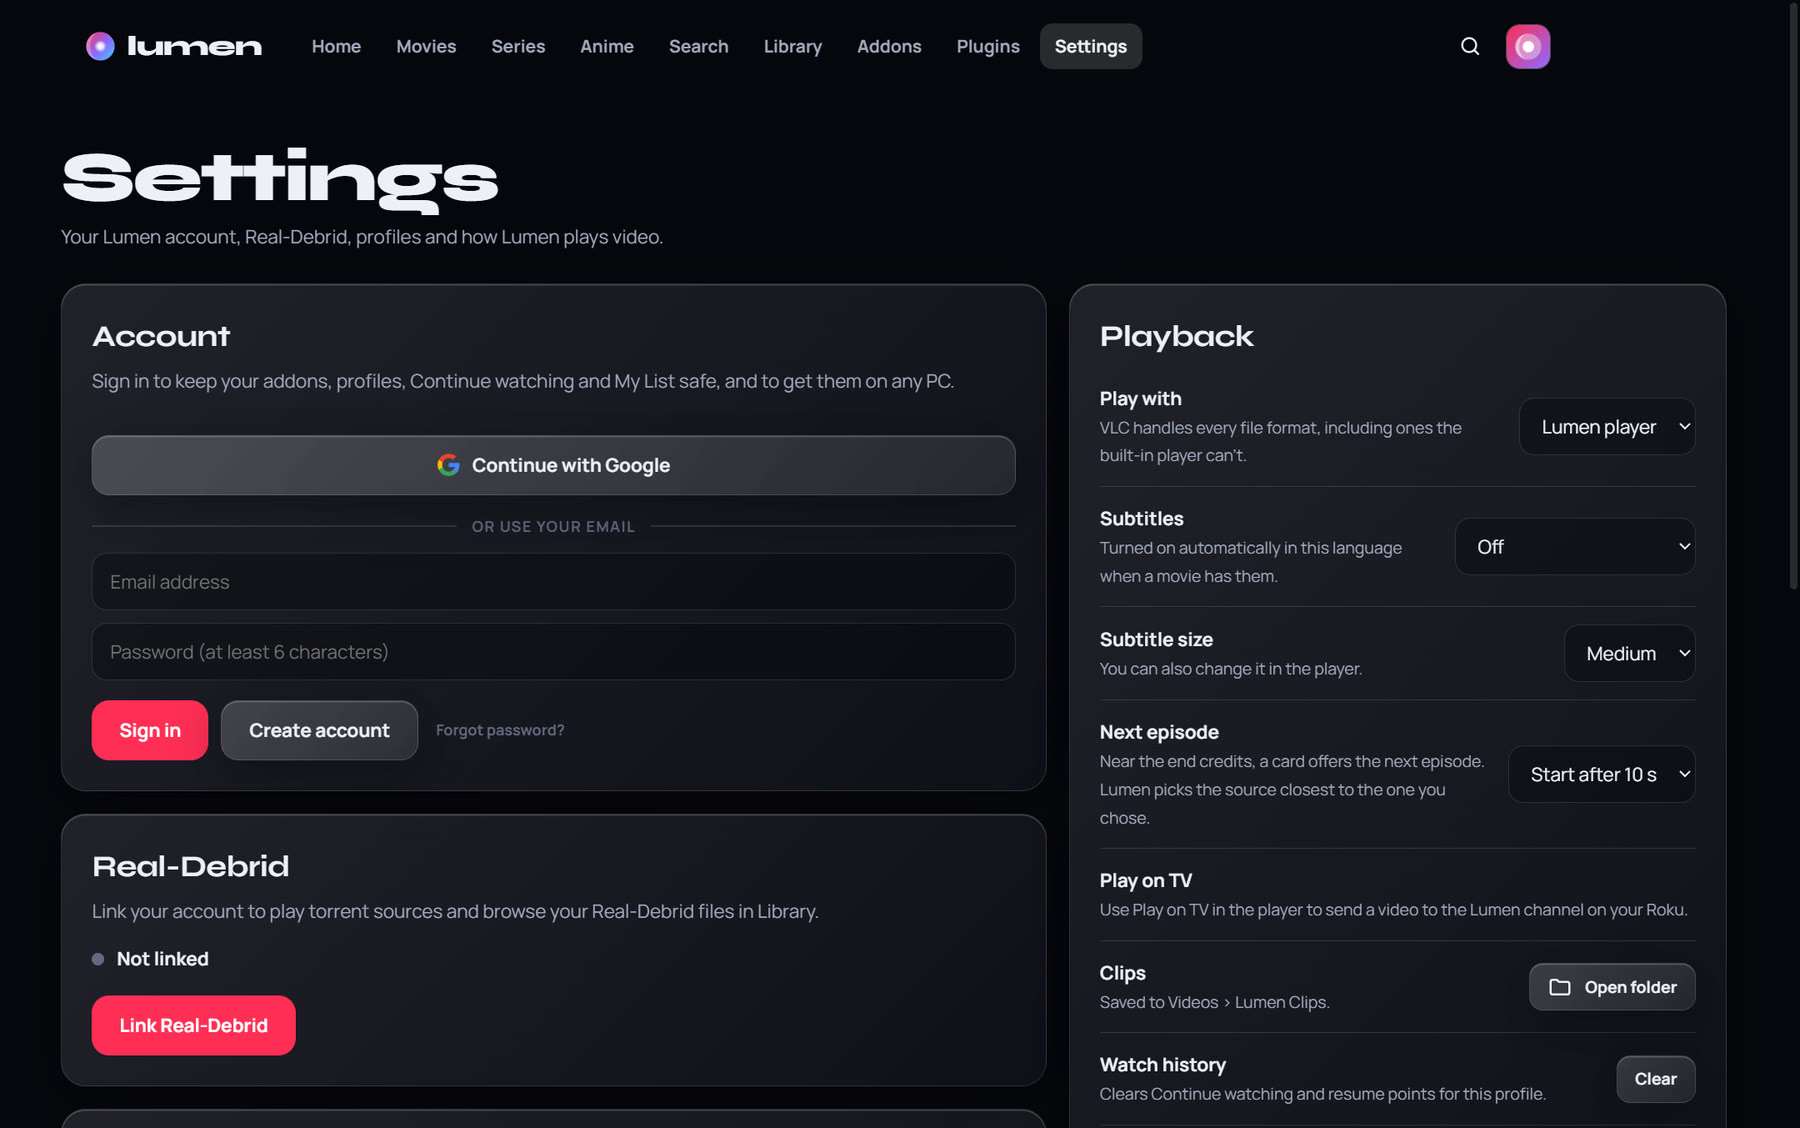
Task: Click the Next episode label
Action: click(1159, 733)
